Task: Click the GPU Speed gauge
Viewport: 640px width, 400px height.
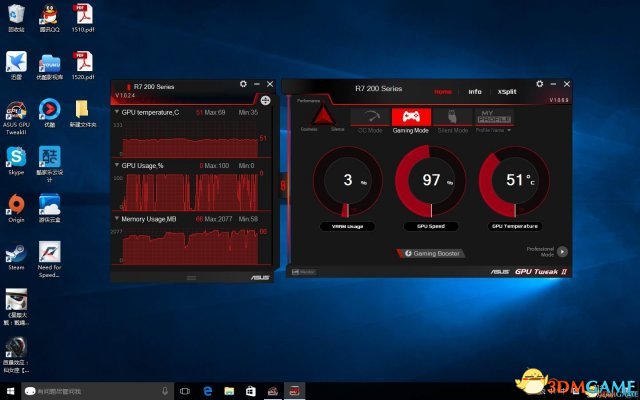Action: [x=431, y=181]
